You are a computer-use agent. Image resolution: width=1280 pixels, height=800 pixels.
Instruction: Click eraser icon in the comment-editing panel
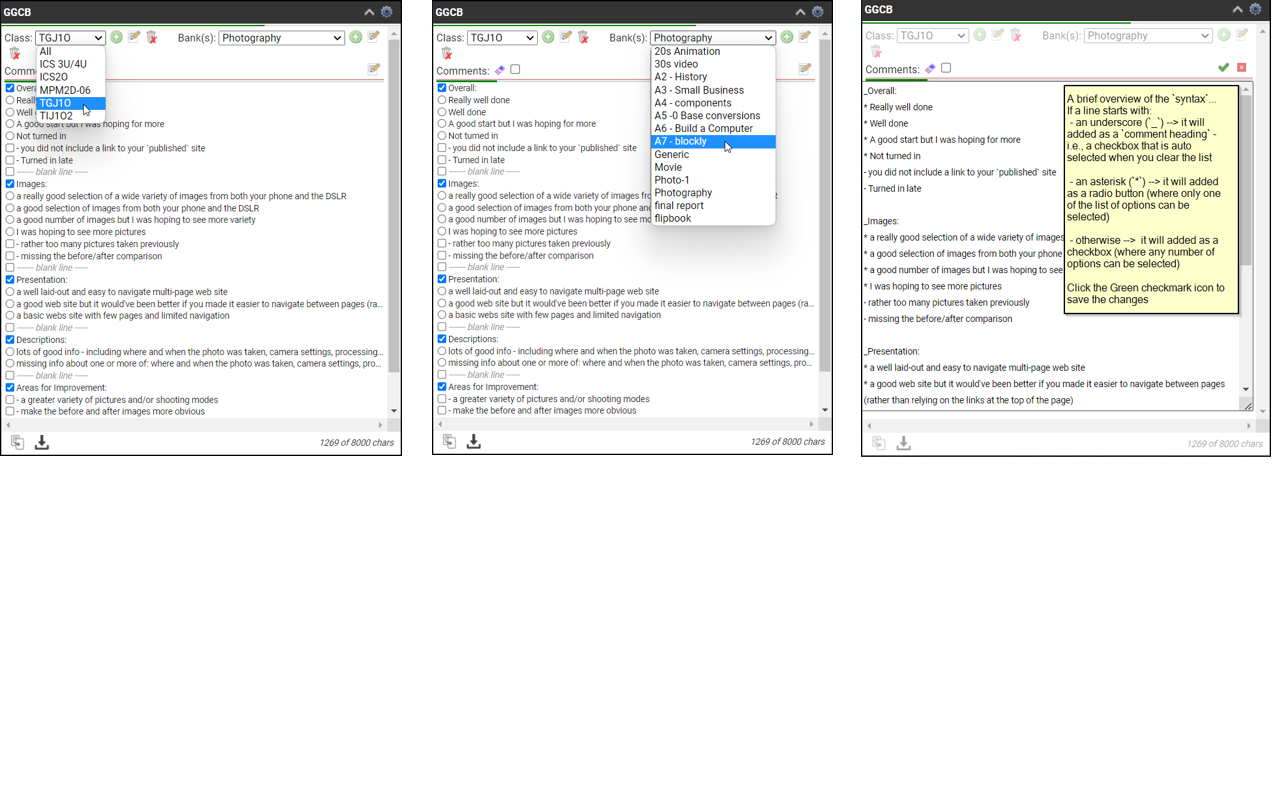[x=930, y=69]
